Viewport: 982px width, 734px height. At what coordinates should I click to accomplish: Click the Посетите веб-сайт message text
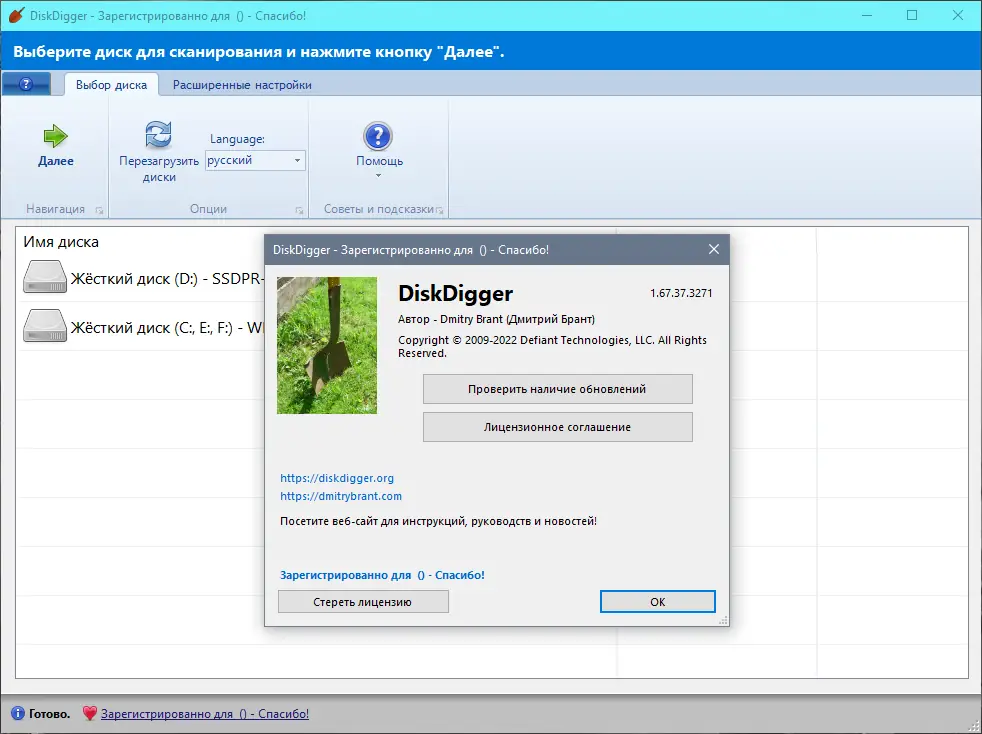click(x=438, y=521)
